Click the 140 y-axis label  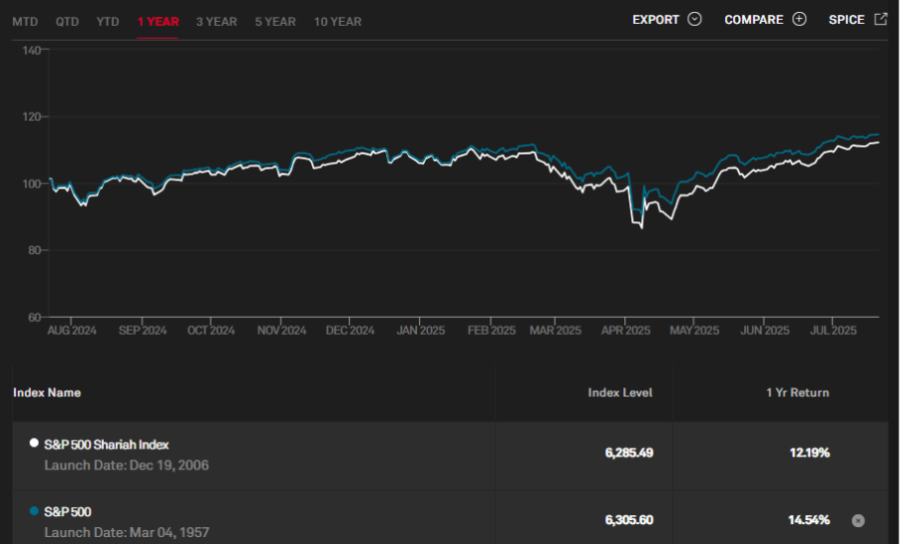tap(32, 51)
